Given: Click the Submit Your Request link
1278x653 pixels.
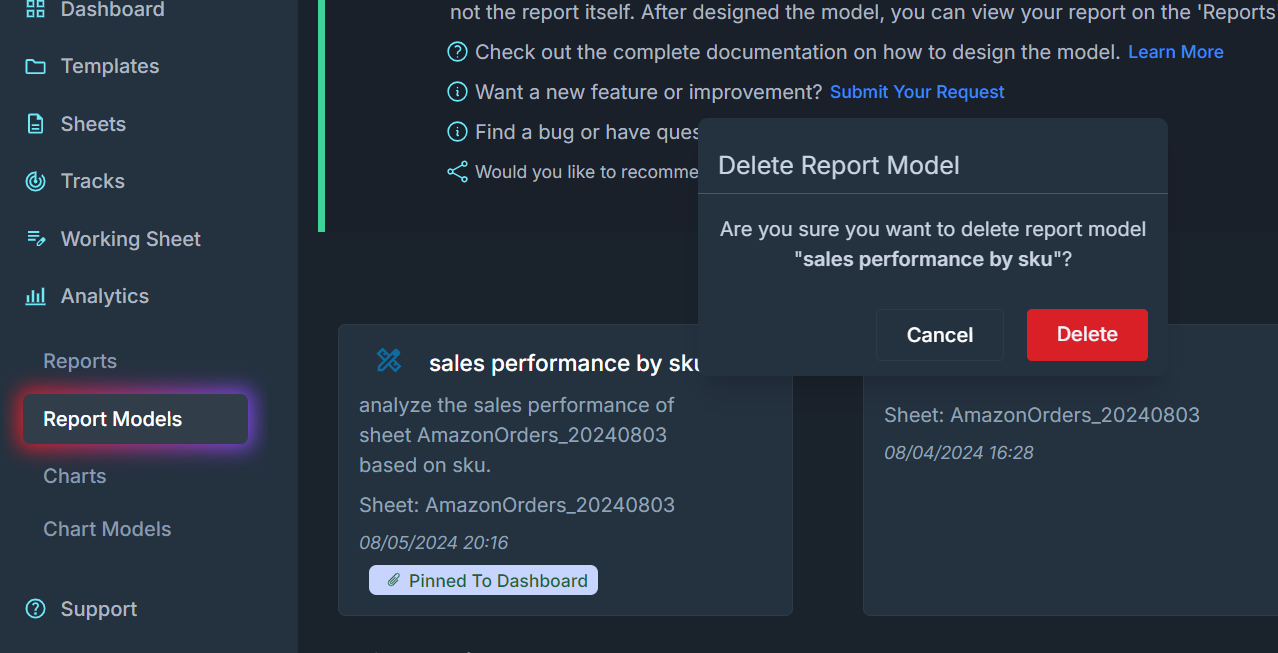Looking at the screenshot, I should click(x=917, y=92).
